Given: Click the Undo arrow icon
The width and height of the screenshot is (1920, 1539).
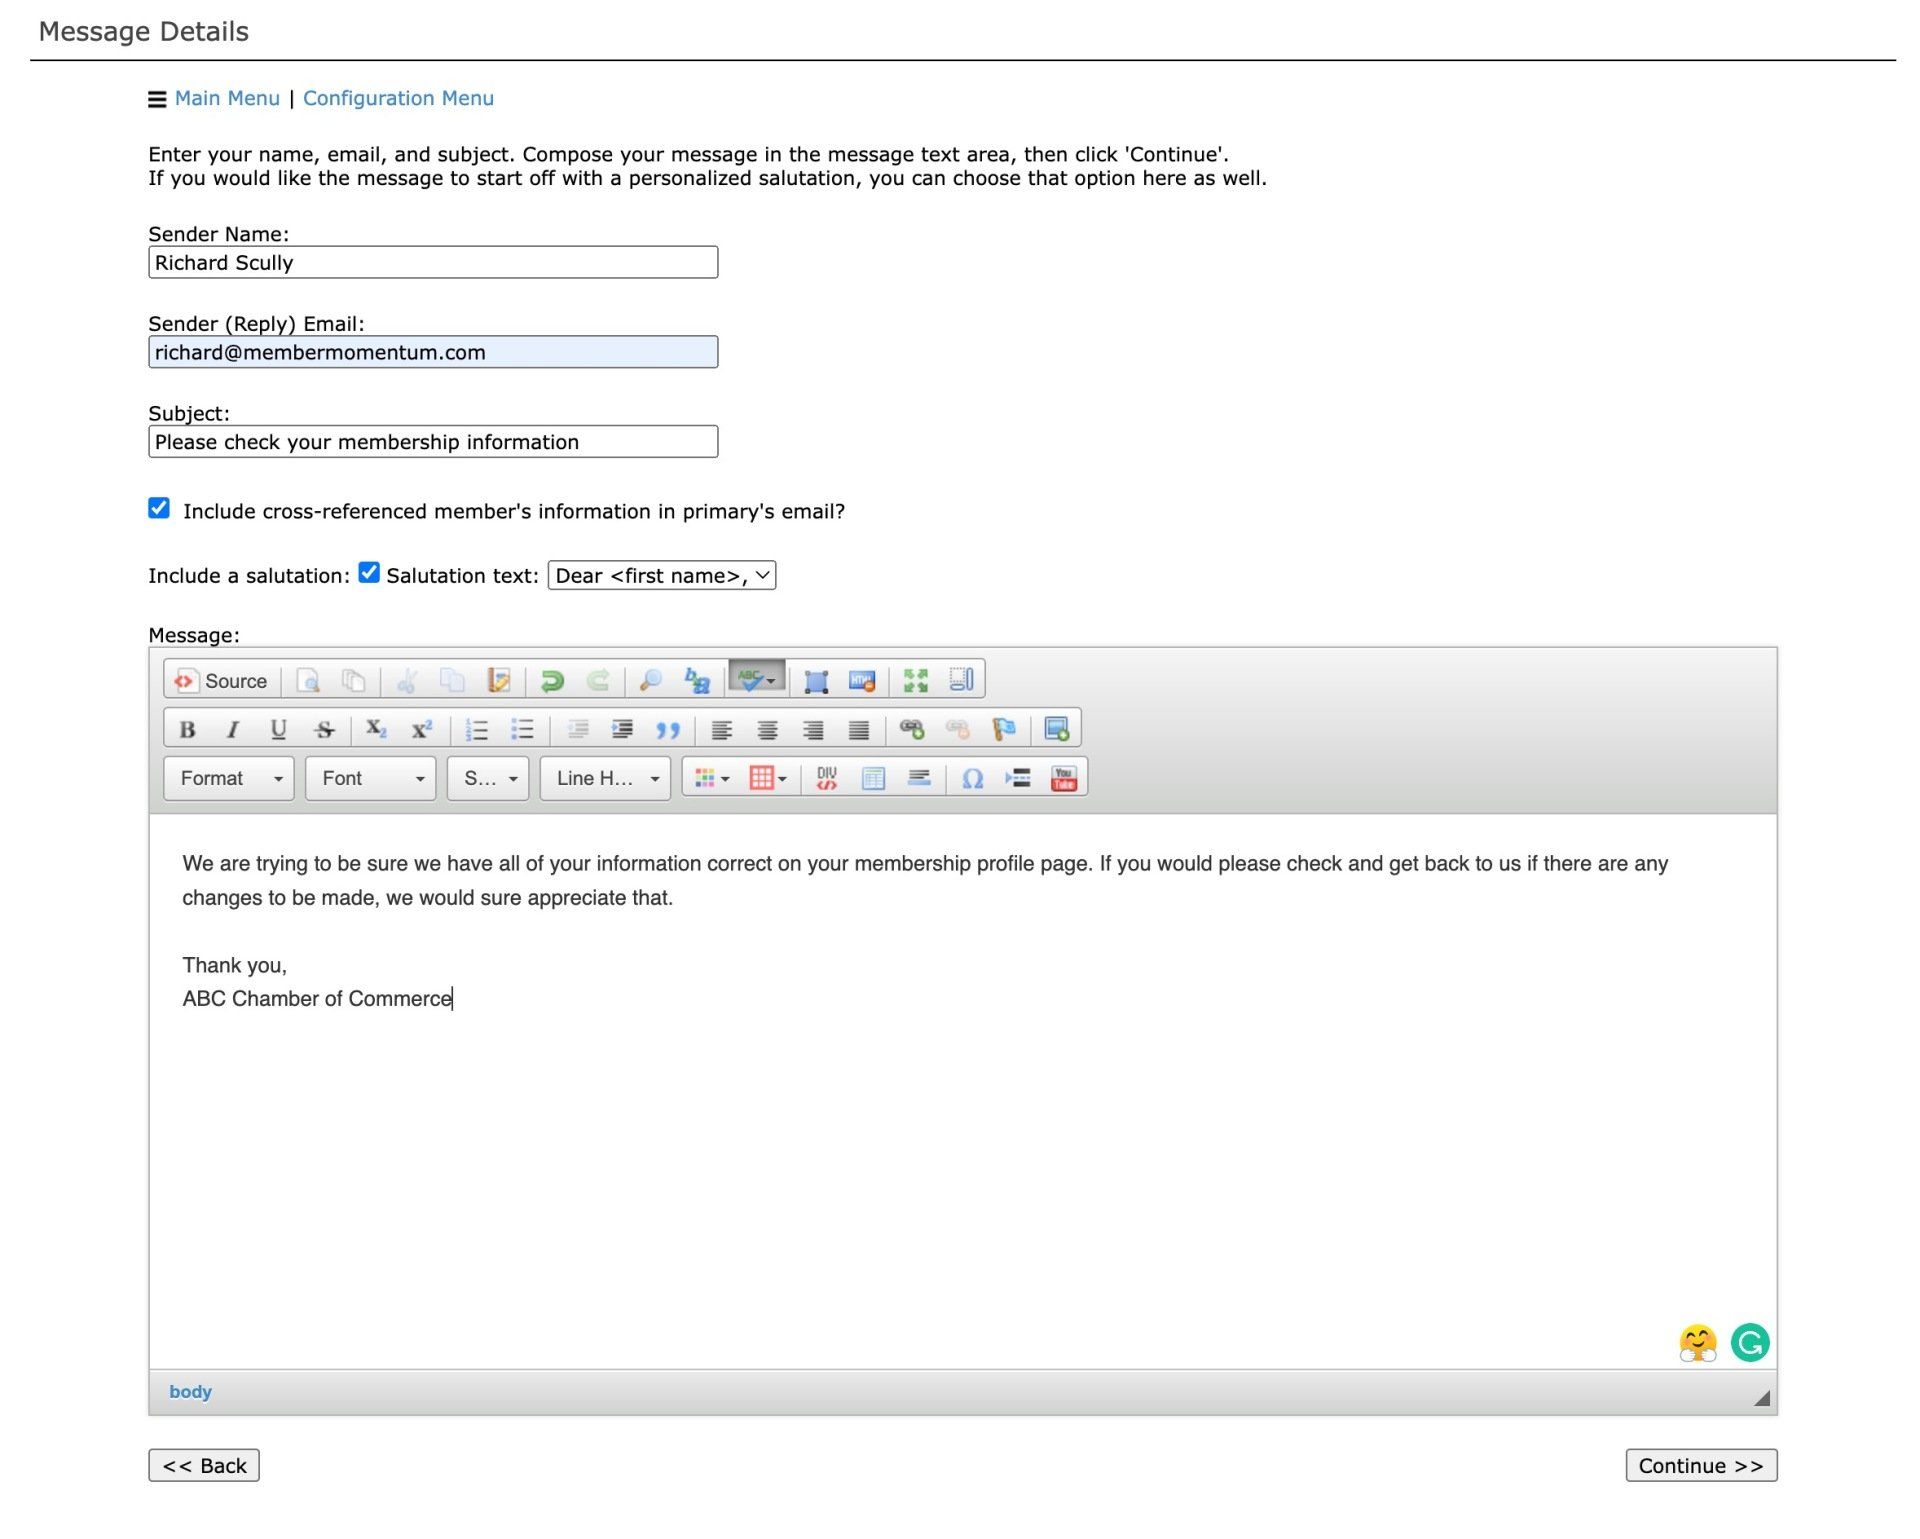Looking at the screenshot, I should tap(551, 681).
